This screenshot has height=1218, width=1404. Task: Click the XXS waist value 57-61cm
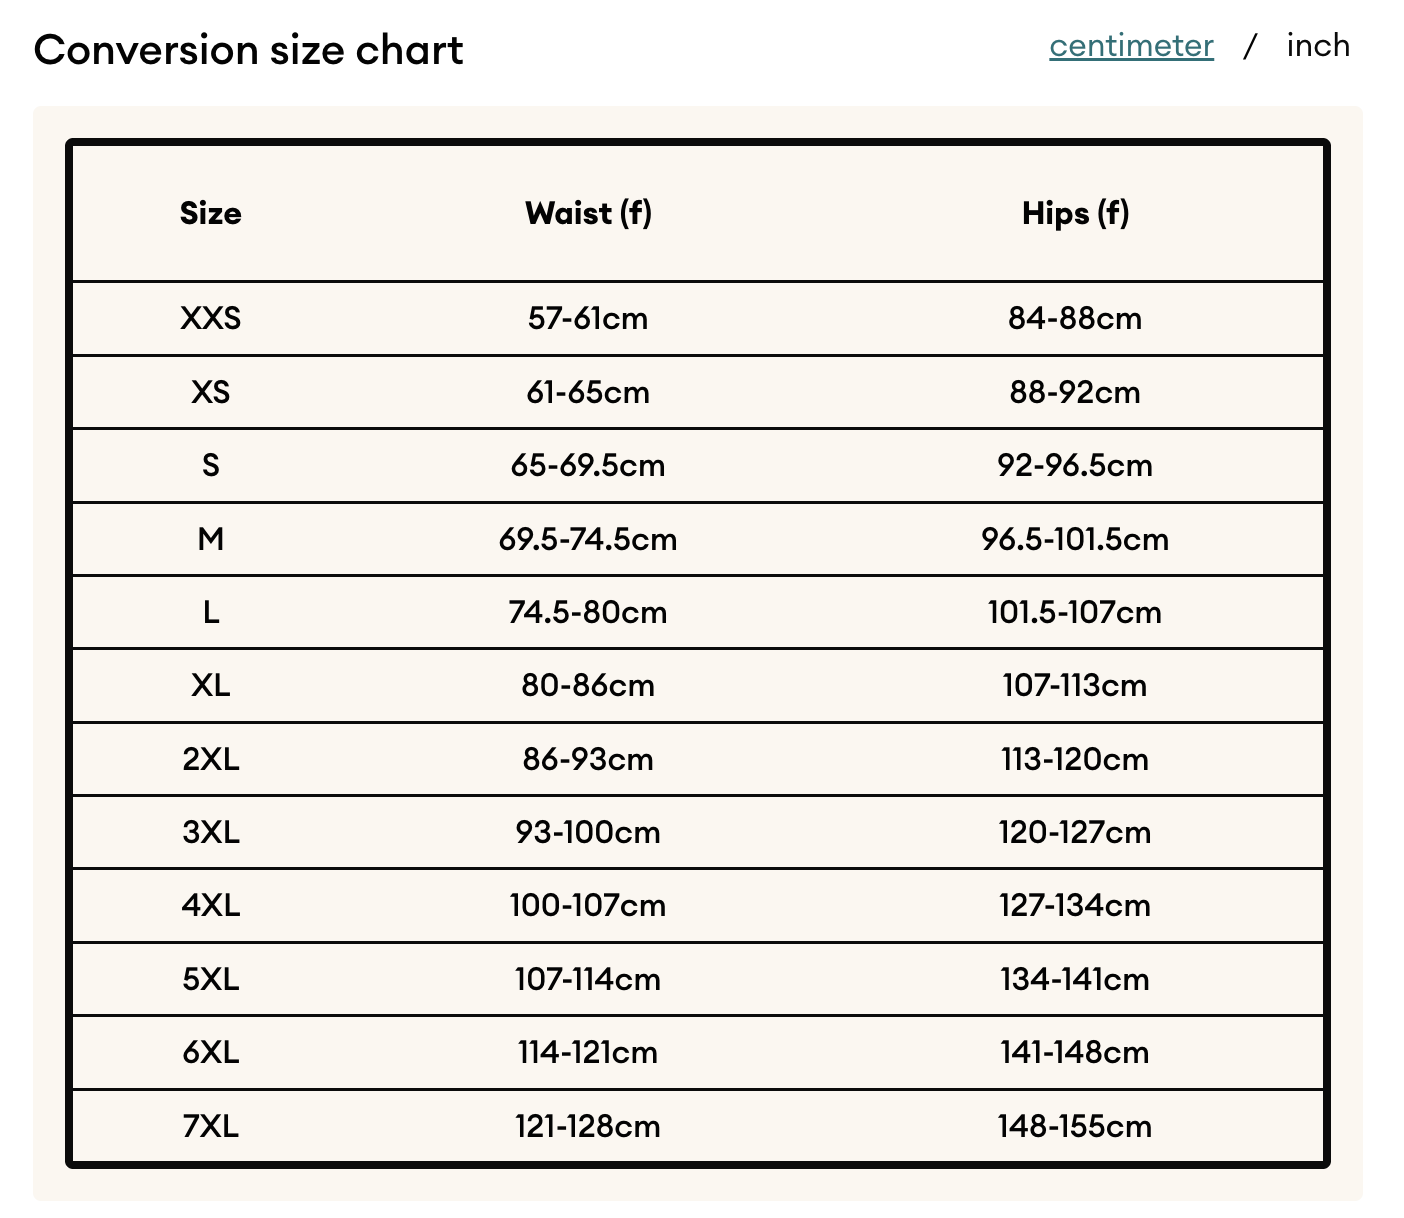(588, 318)
